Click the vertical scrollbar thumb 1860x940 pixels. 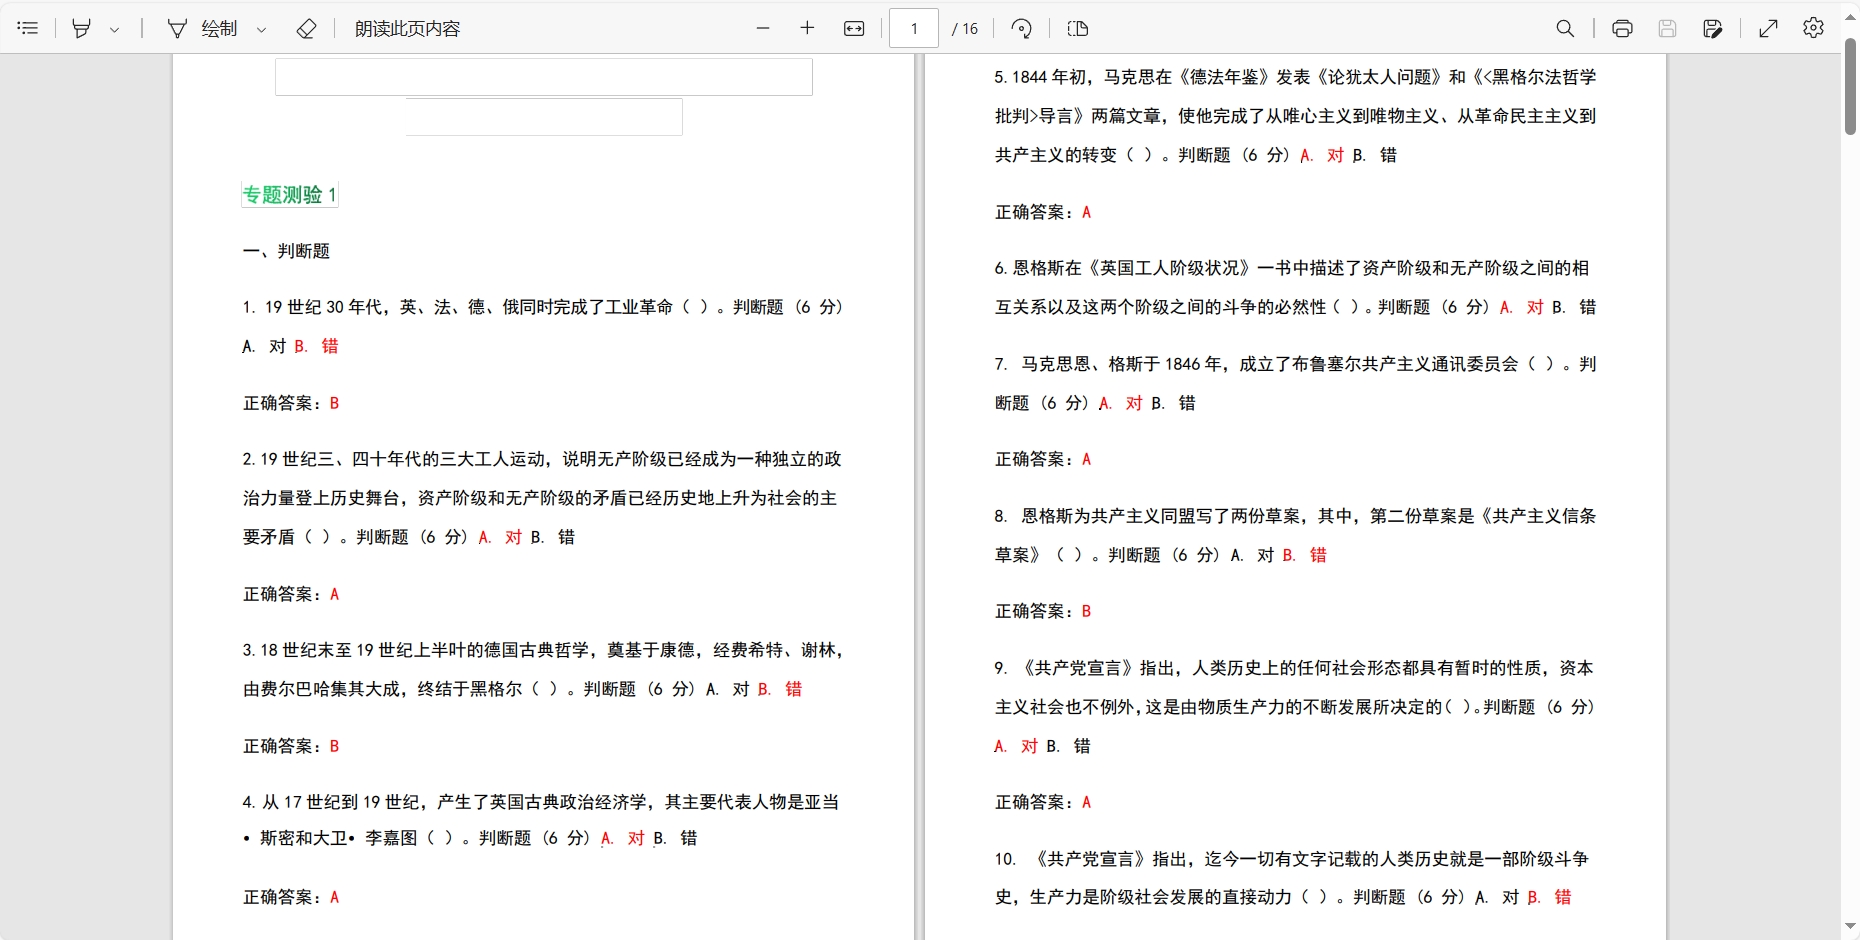point(1850,85)
